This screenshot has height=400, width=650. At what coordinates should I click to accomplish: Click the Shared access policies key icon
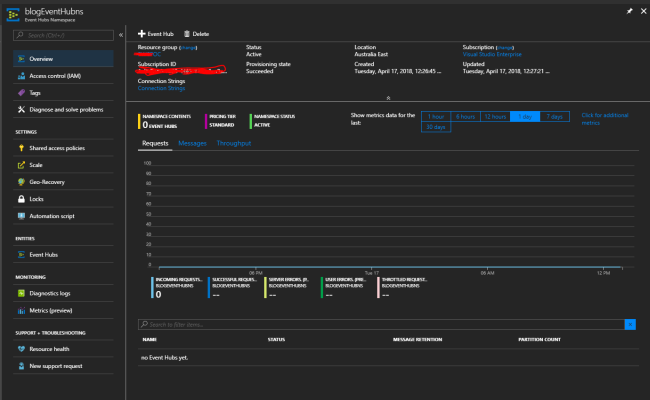point(21,148)
